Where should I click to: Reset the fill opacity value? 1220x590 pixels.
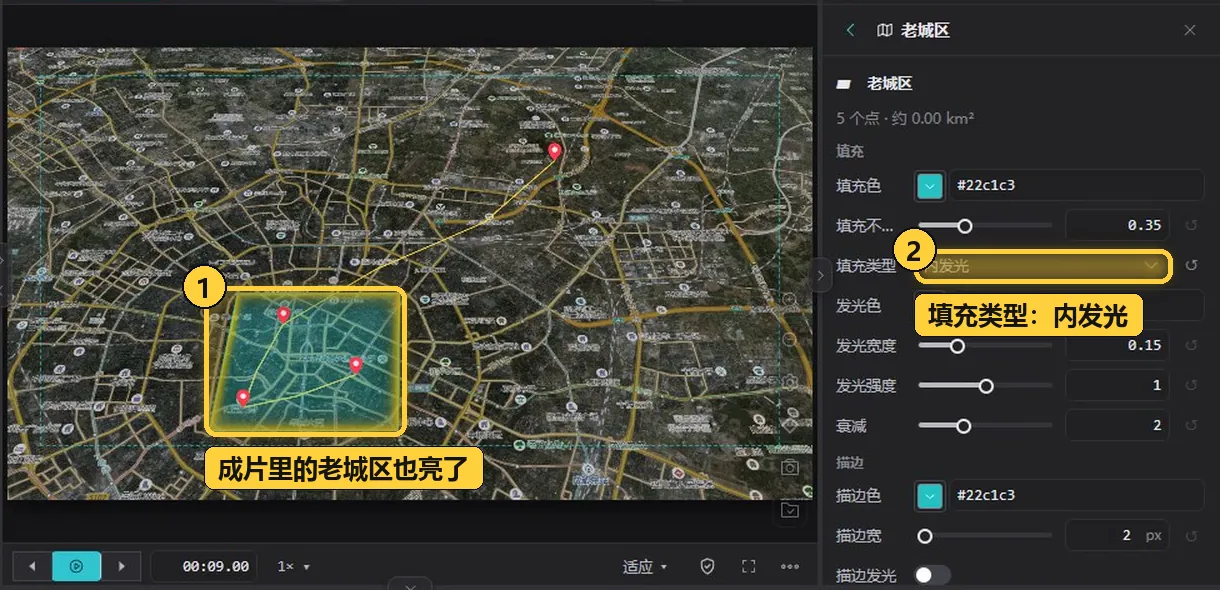pyautogui.click(x=1191, y=226)
